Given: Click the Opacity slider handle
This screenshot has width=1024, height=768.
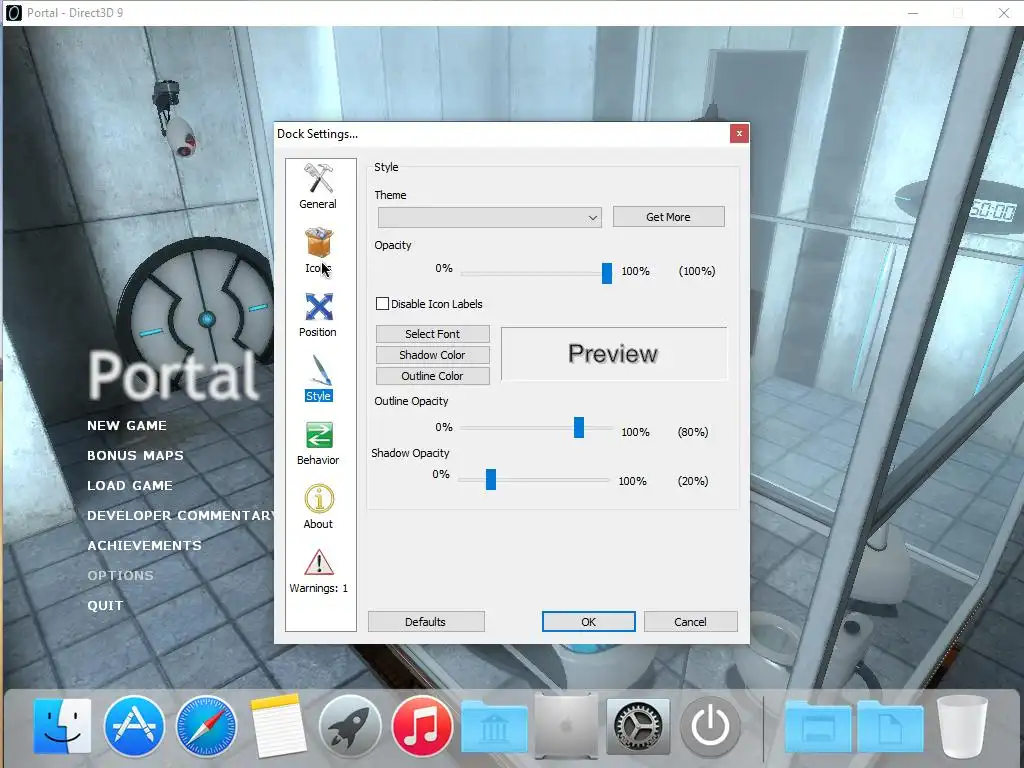Looking at the screenshot, I should pos(607,273).
